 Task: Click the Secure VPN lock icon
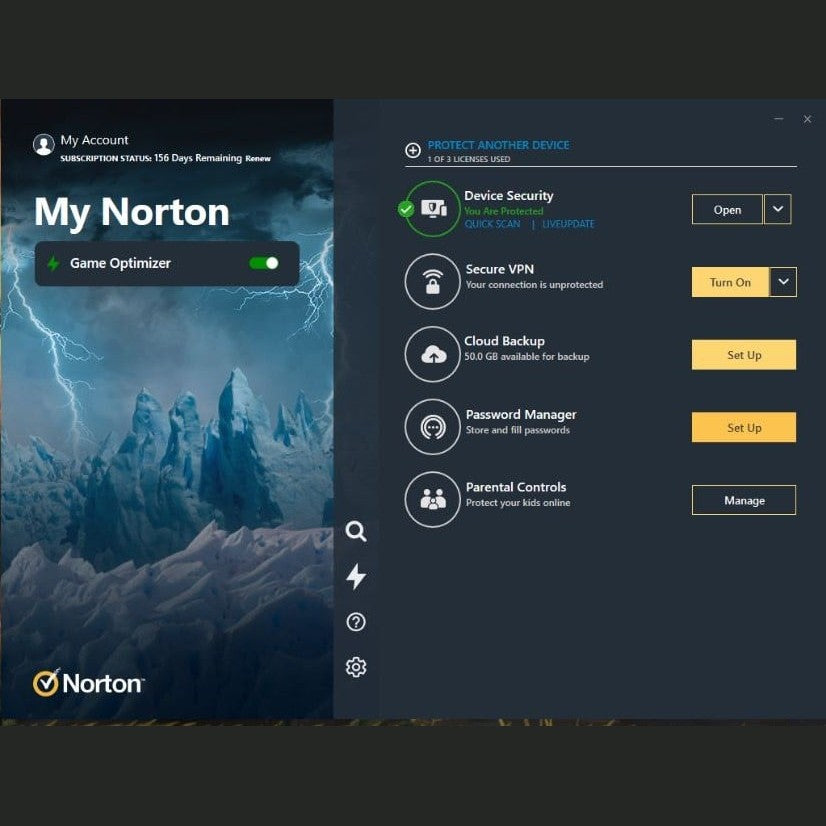(x=432, y=282)
